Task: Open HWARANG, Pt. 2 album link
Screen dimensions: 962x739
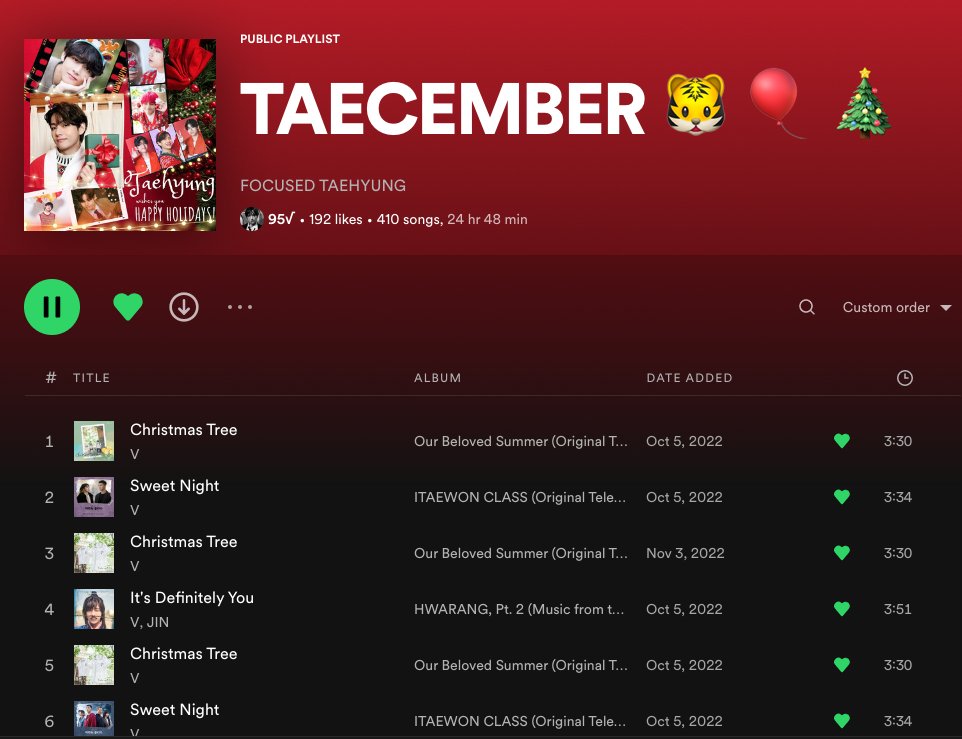Action: pyautogui.click(x=519, y=609)
